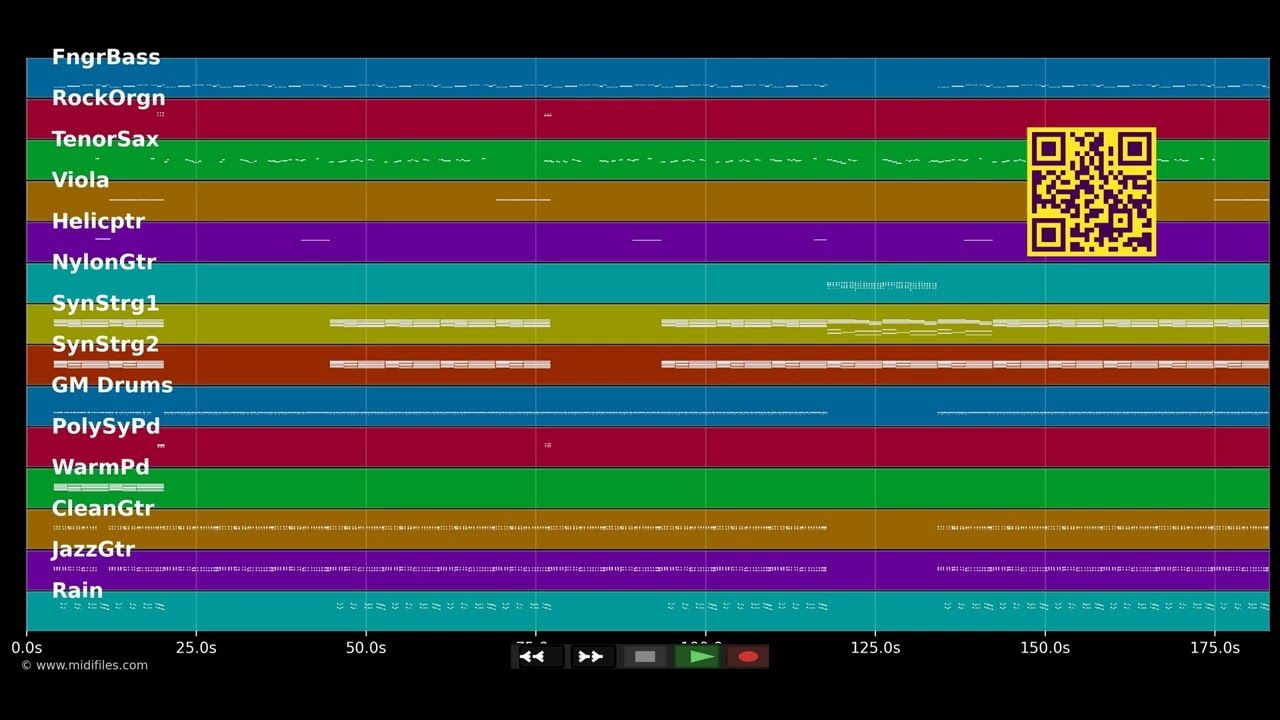1280x720 pixels.
Task: Select the RockOrgn track label
Action: [109, 98]
